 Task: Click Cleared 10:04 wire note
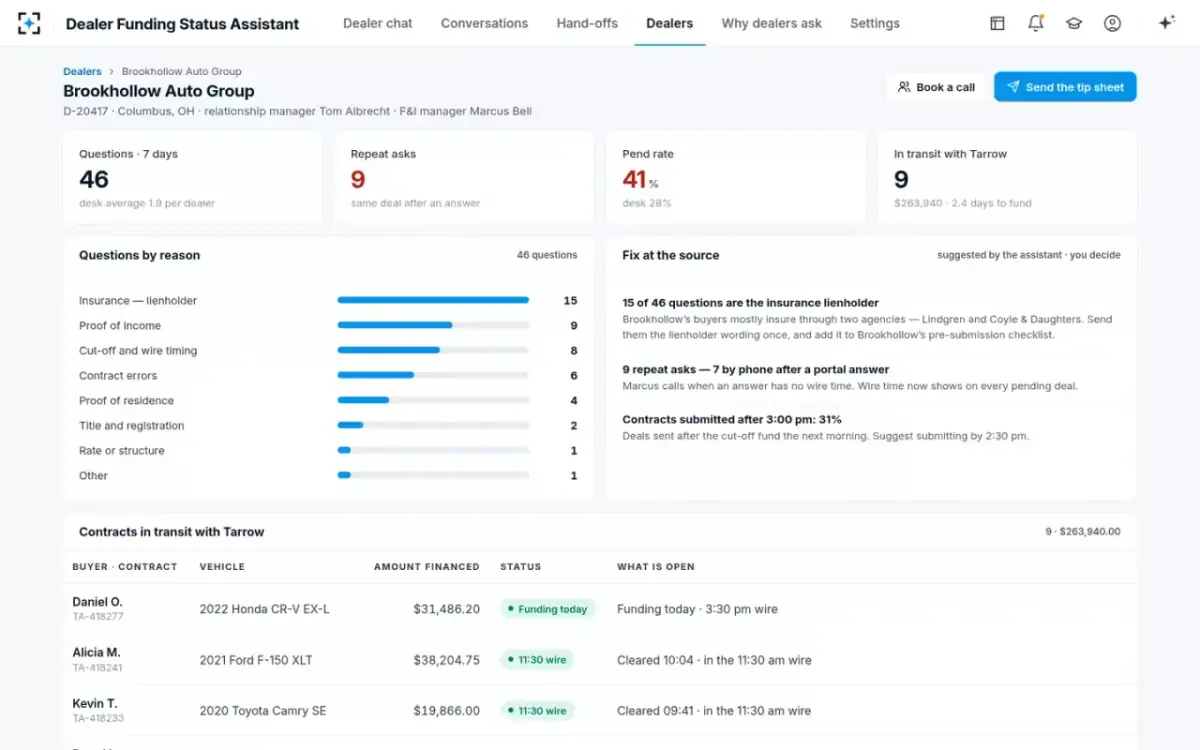coord(714,660)
